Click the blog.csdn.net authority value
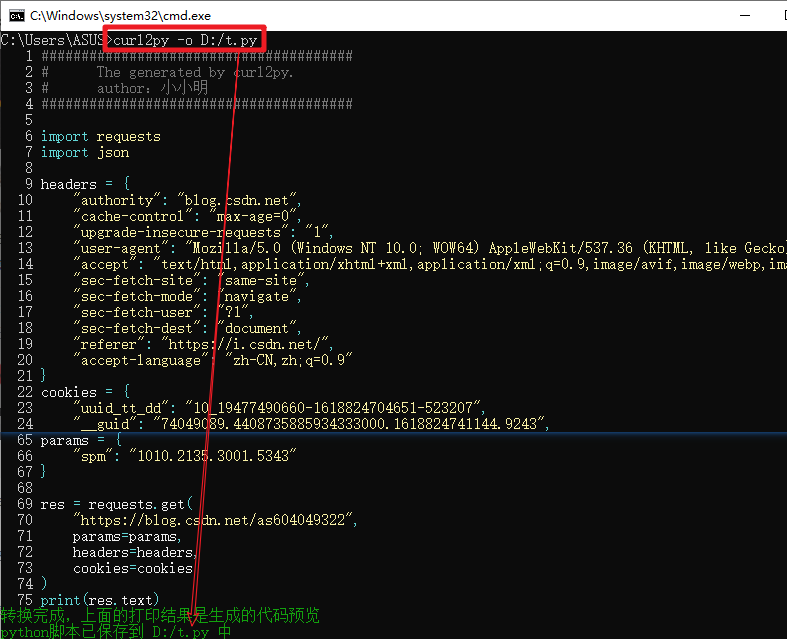 pos(237,200)
